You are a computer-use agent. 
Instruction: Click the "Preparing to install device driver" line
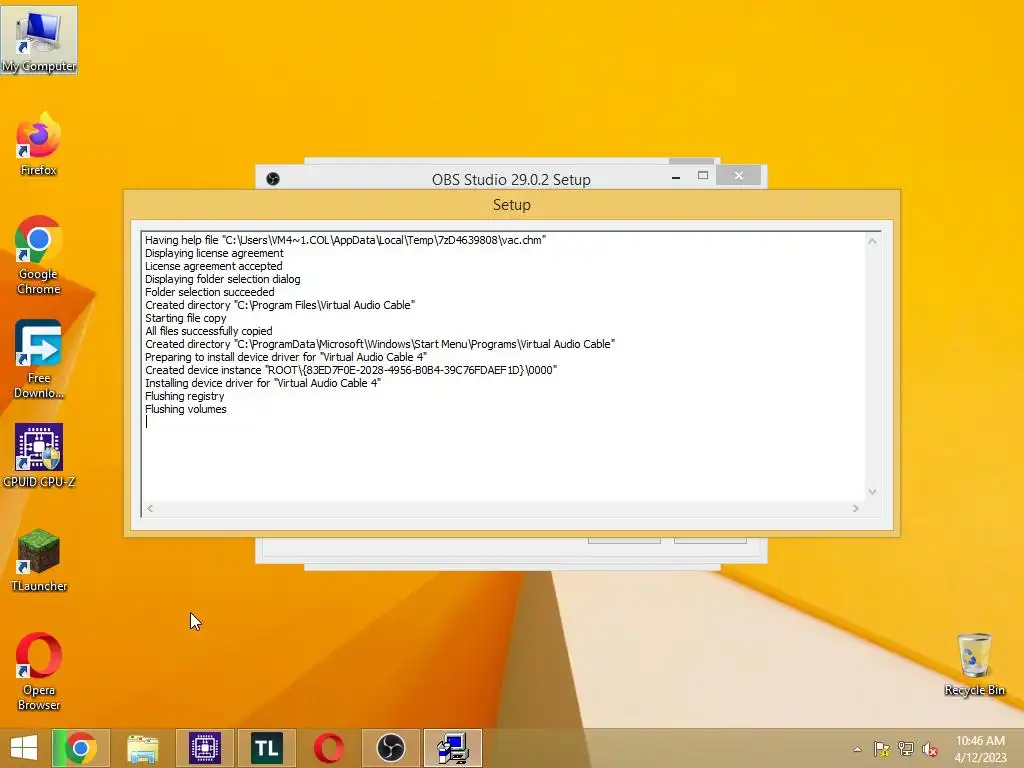(x=285, y=357)
